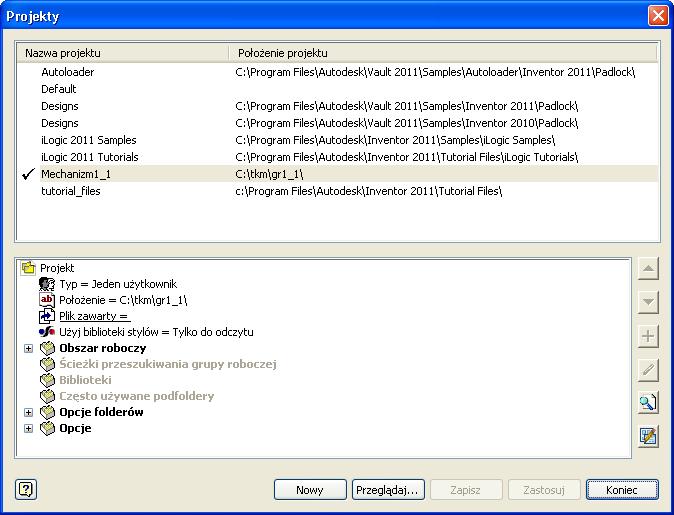Click the included file icon
674x515 pixels.
coord(47,316)
